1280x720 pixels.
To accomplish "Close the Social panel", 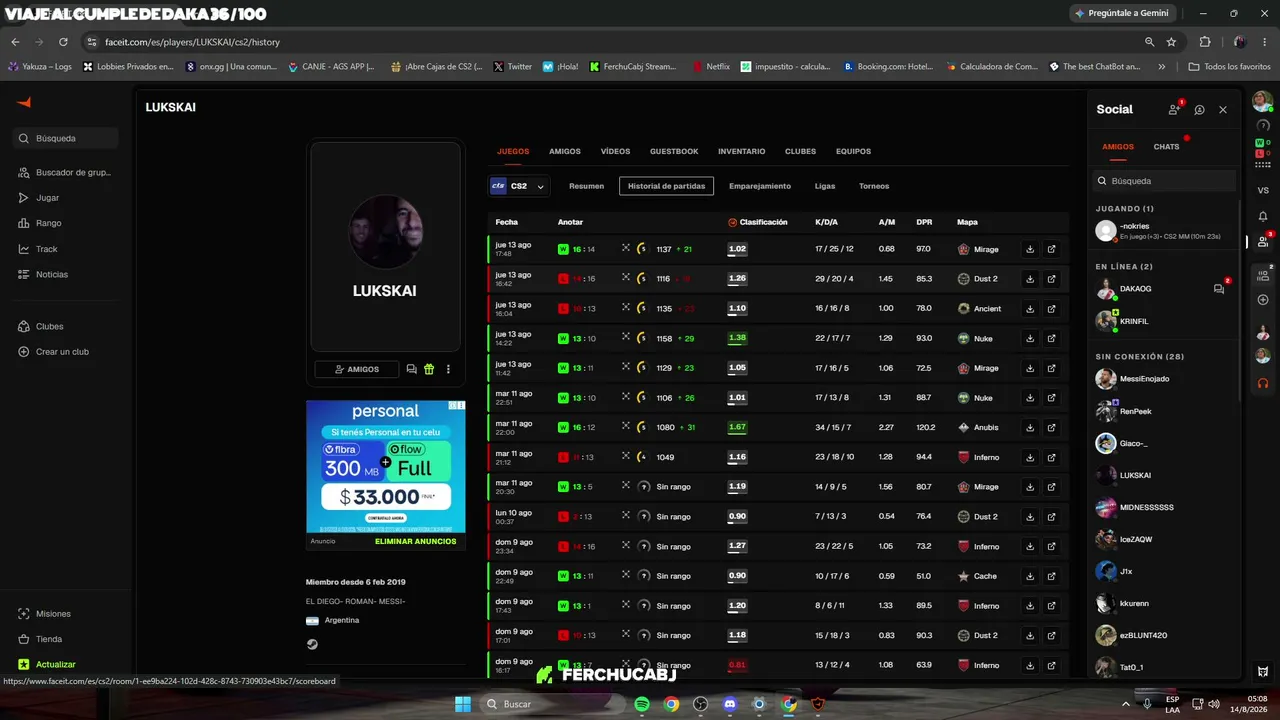I will (x=1223, y=110).
